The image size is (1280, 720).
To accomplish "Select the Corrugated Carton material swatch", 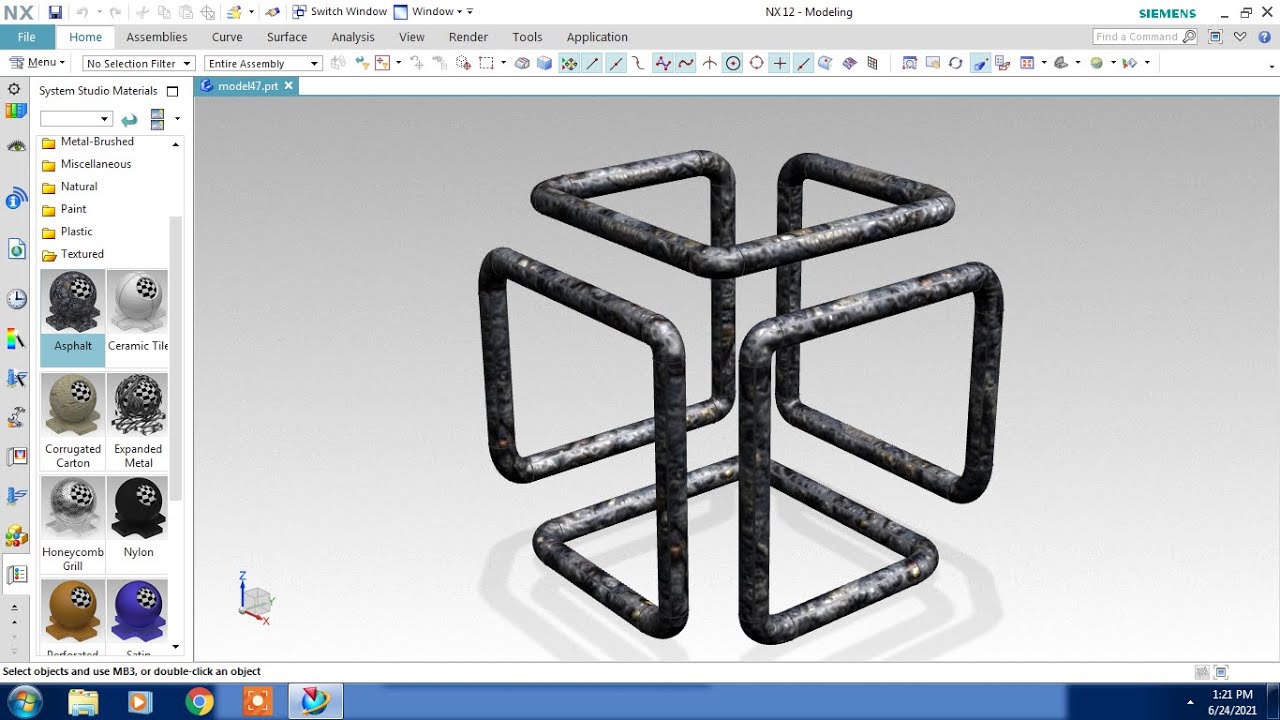I will pyautogui.click(x=73, y=420).
